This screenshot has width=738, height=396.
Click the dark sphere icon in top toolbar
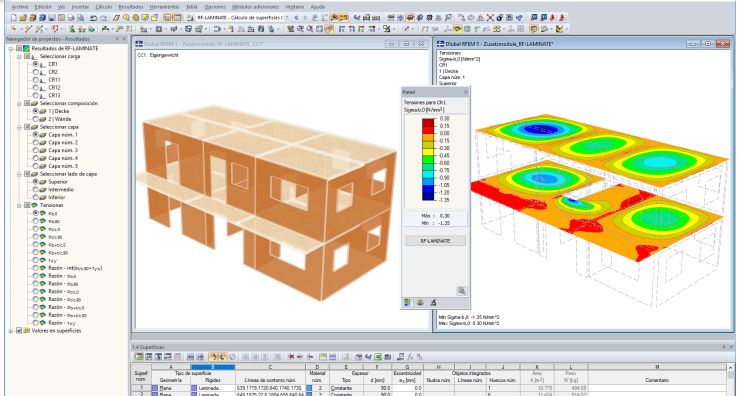[x=499, y=18]
